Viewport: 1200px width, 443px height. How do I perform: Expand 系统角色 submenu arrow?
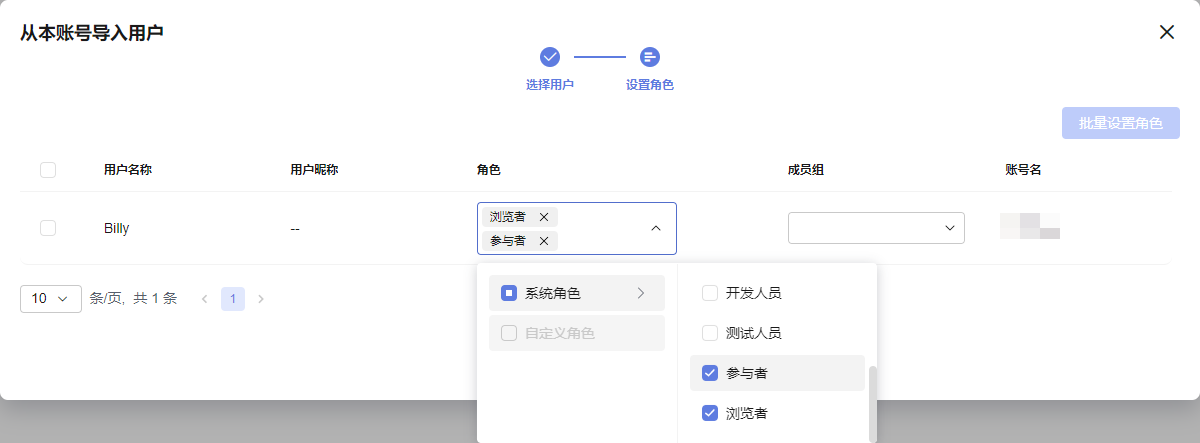click(641, 293)
